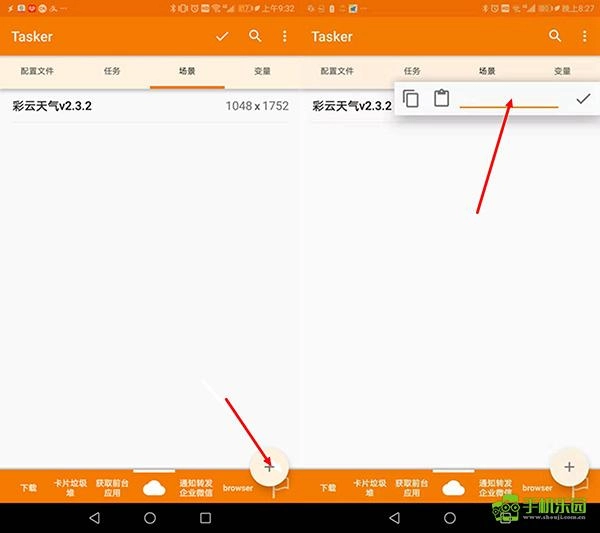600x533 pixels.
Task: Select the 变量 tab on left screen
Action: pos(262,72)
